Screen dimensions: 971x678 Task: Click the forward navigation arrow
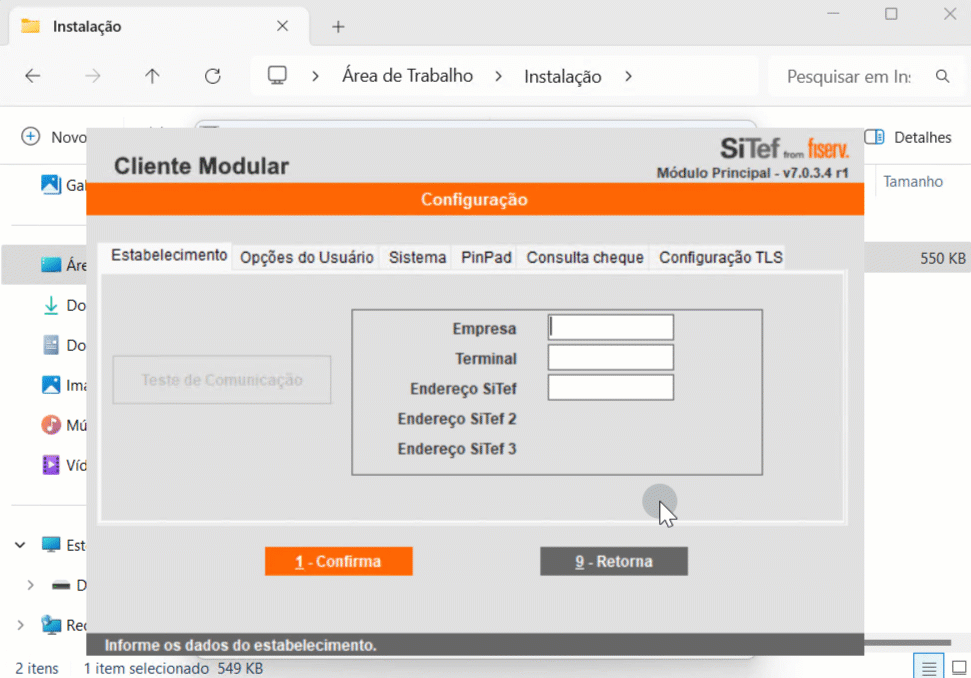pyautogui.click(x=92, y=76)
